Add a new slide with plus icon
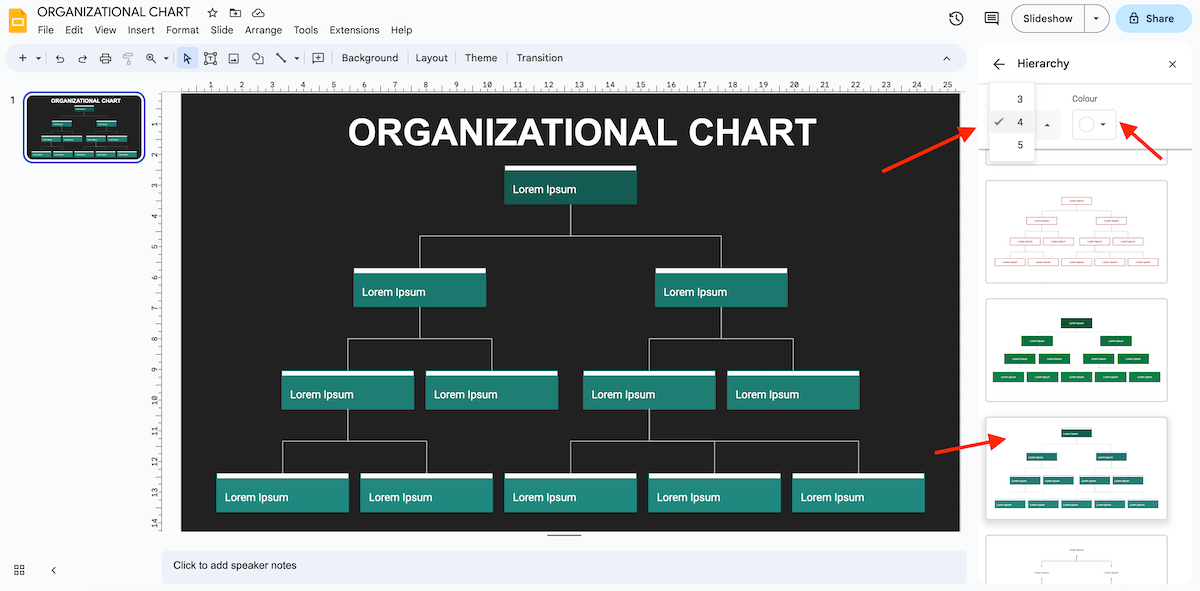Image resolution: width=1200 pixels, height=591 pixels. [23, 58]
